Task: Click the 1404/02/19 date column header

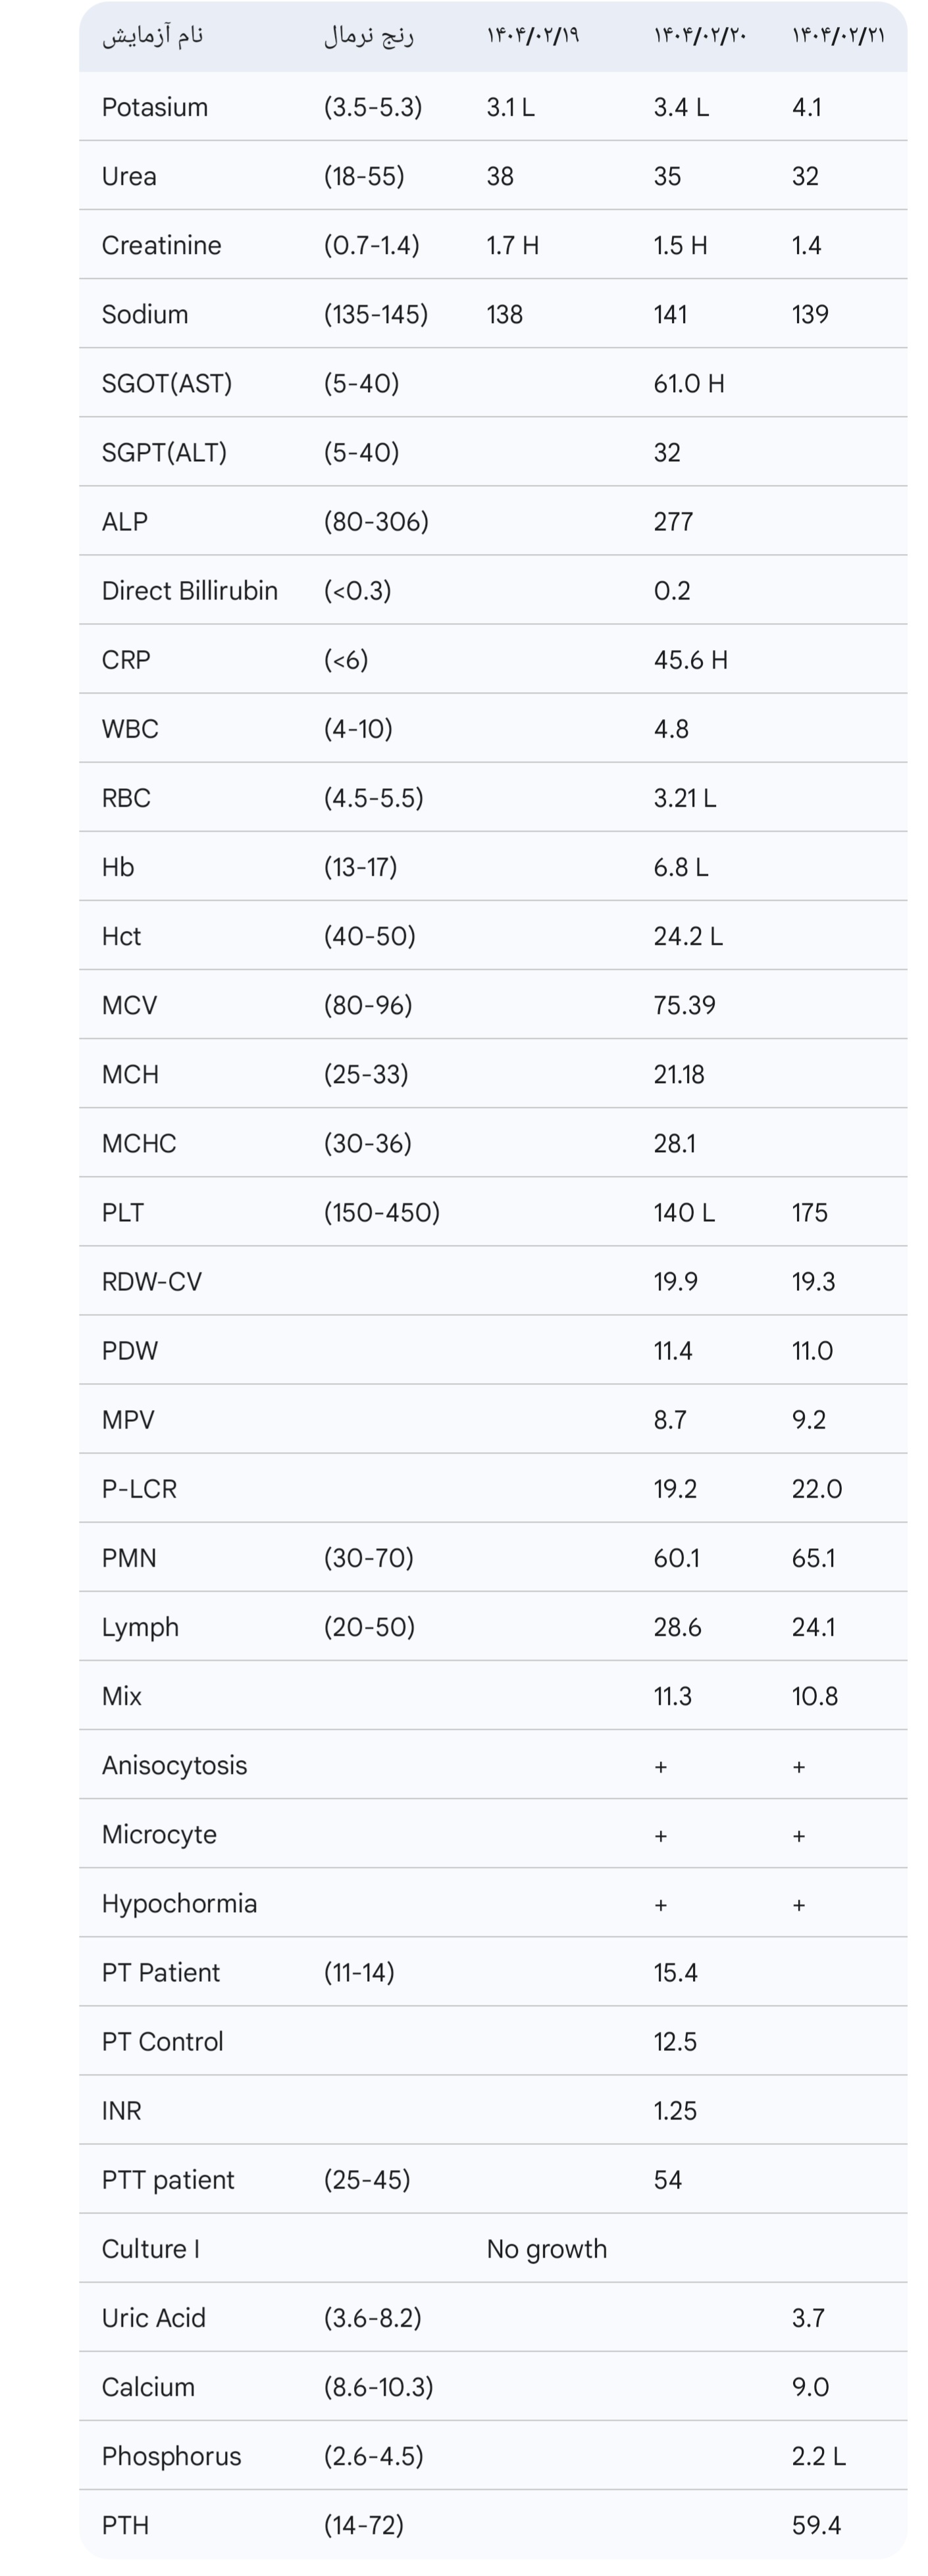Action: click(533, 36)
